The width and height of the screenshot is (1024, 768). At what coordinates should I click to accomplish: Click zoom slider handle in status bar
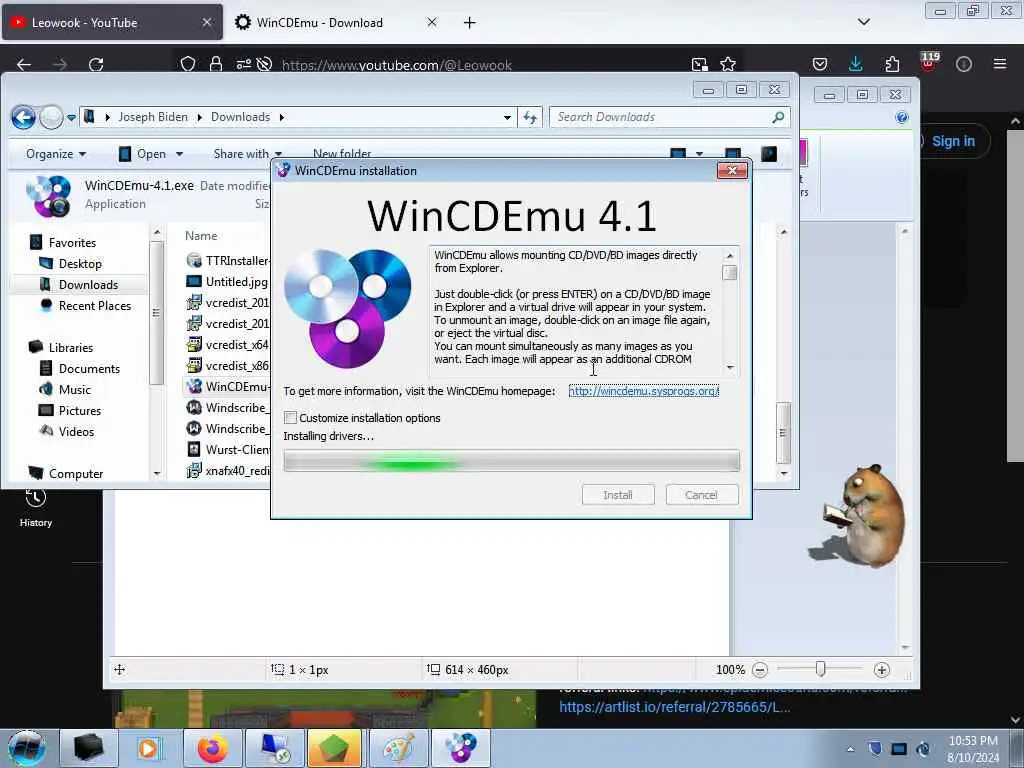click(820, 669)
